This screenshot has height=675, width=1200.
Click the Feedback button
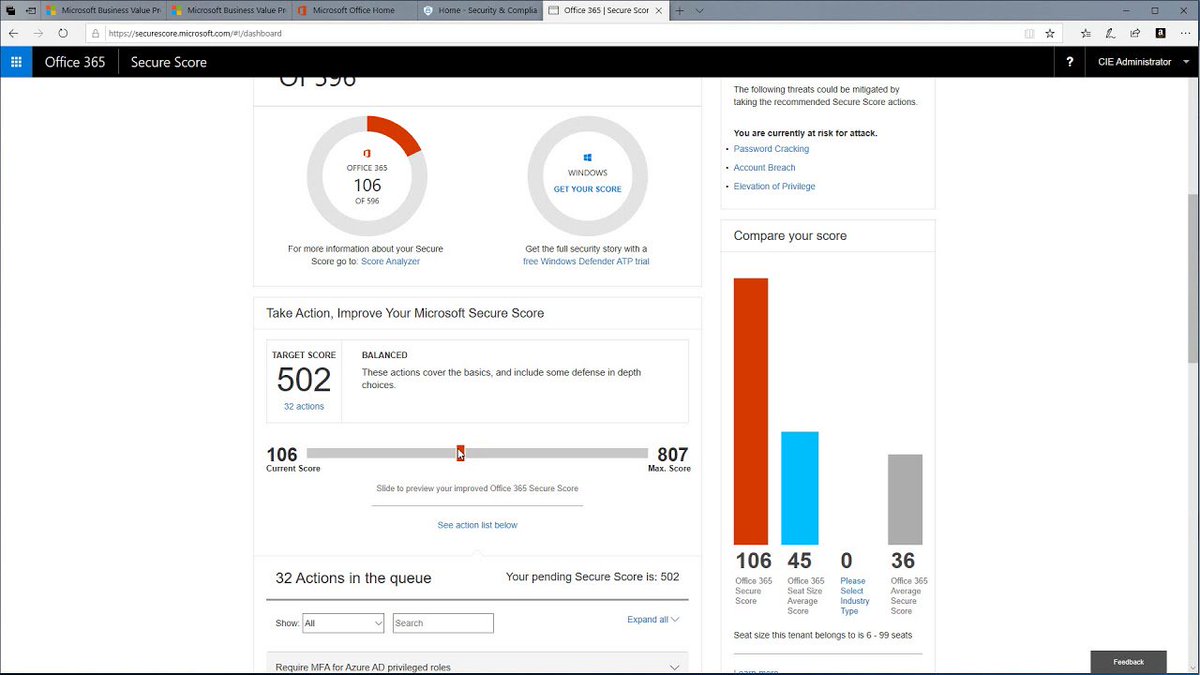pyautogui.click(x=1129, y=662)
